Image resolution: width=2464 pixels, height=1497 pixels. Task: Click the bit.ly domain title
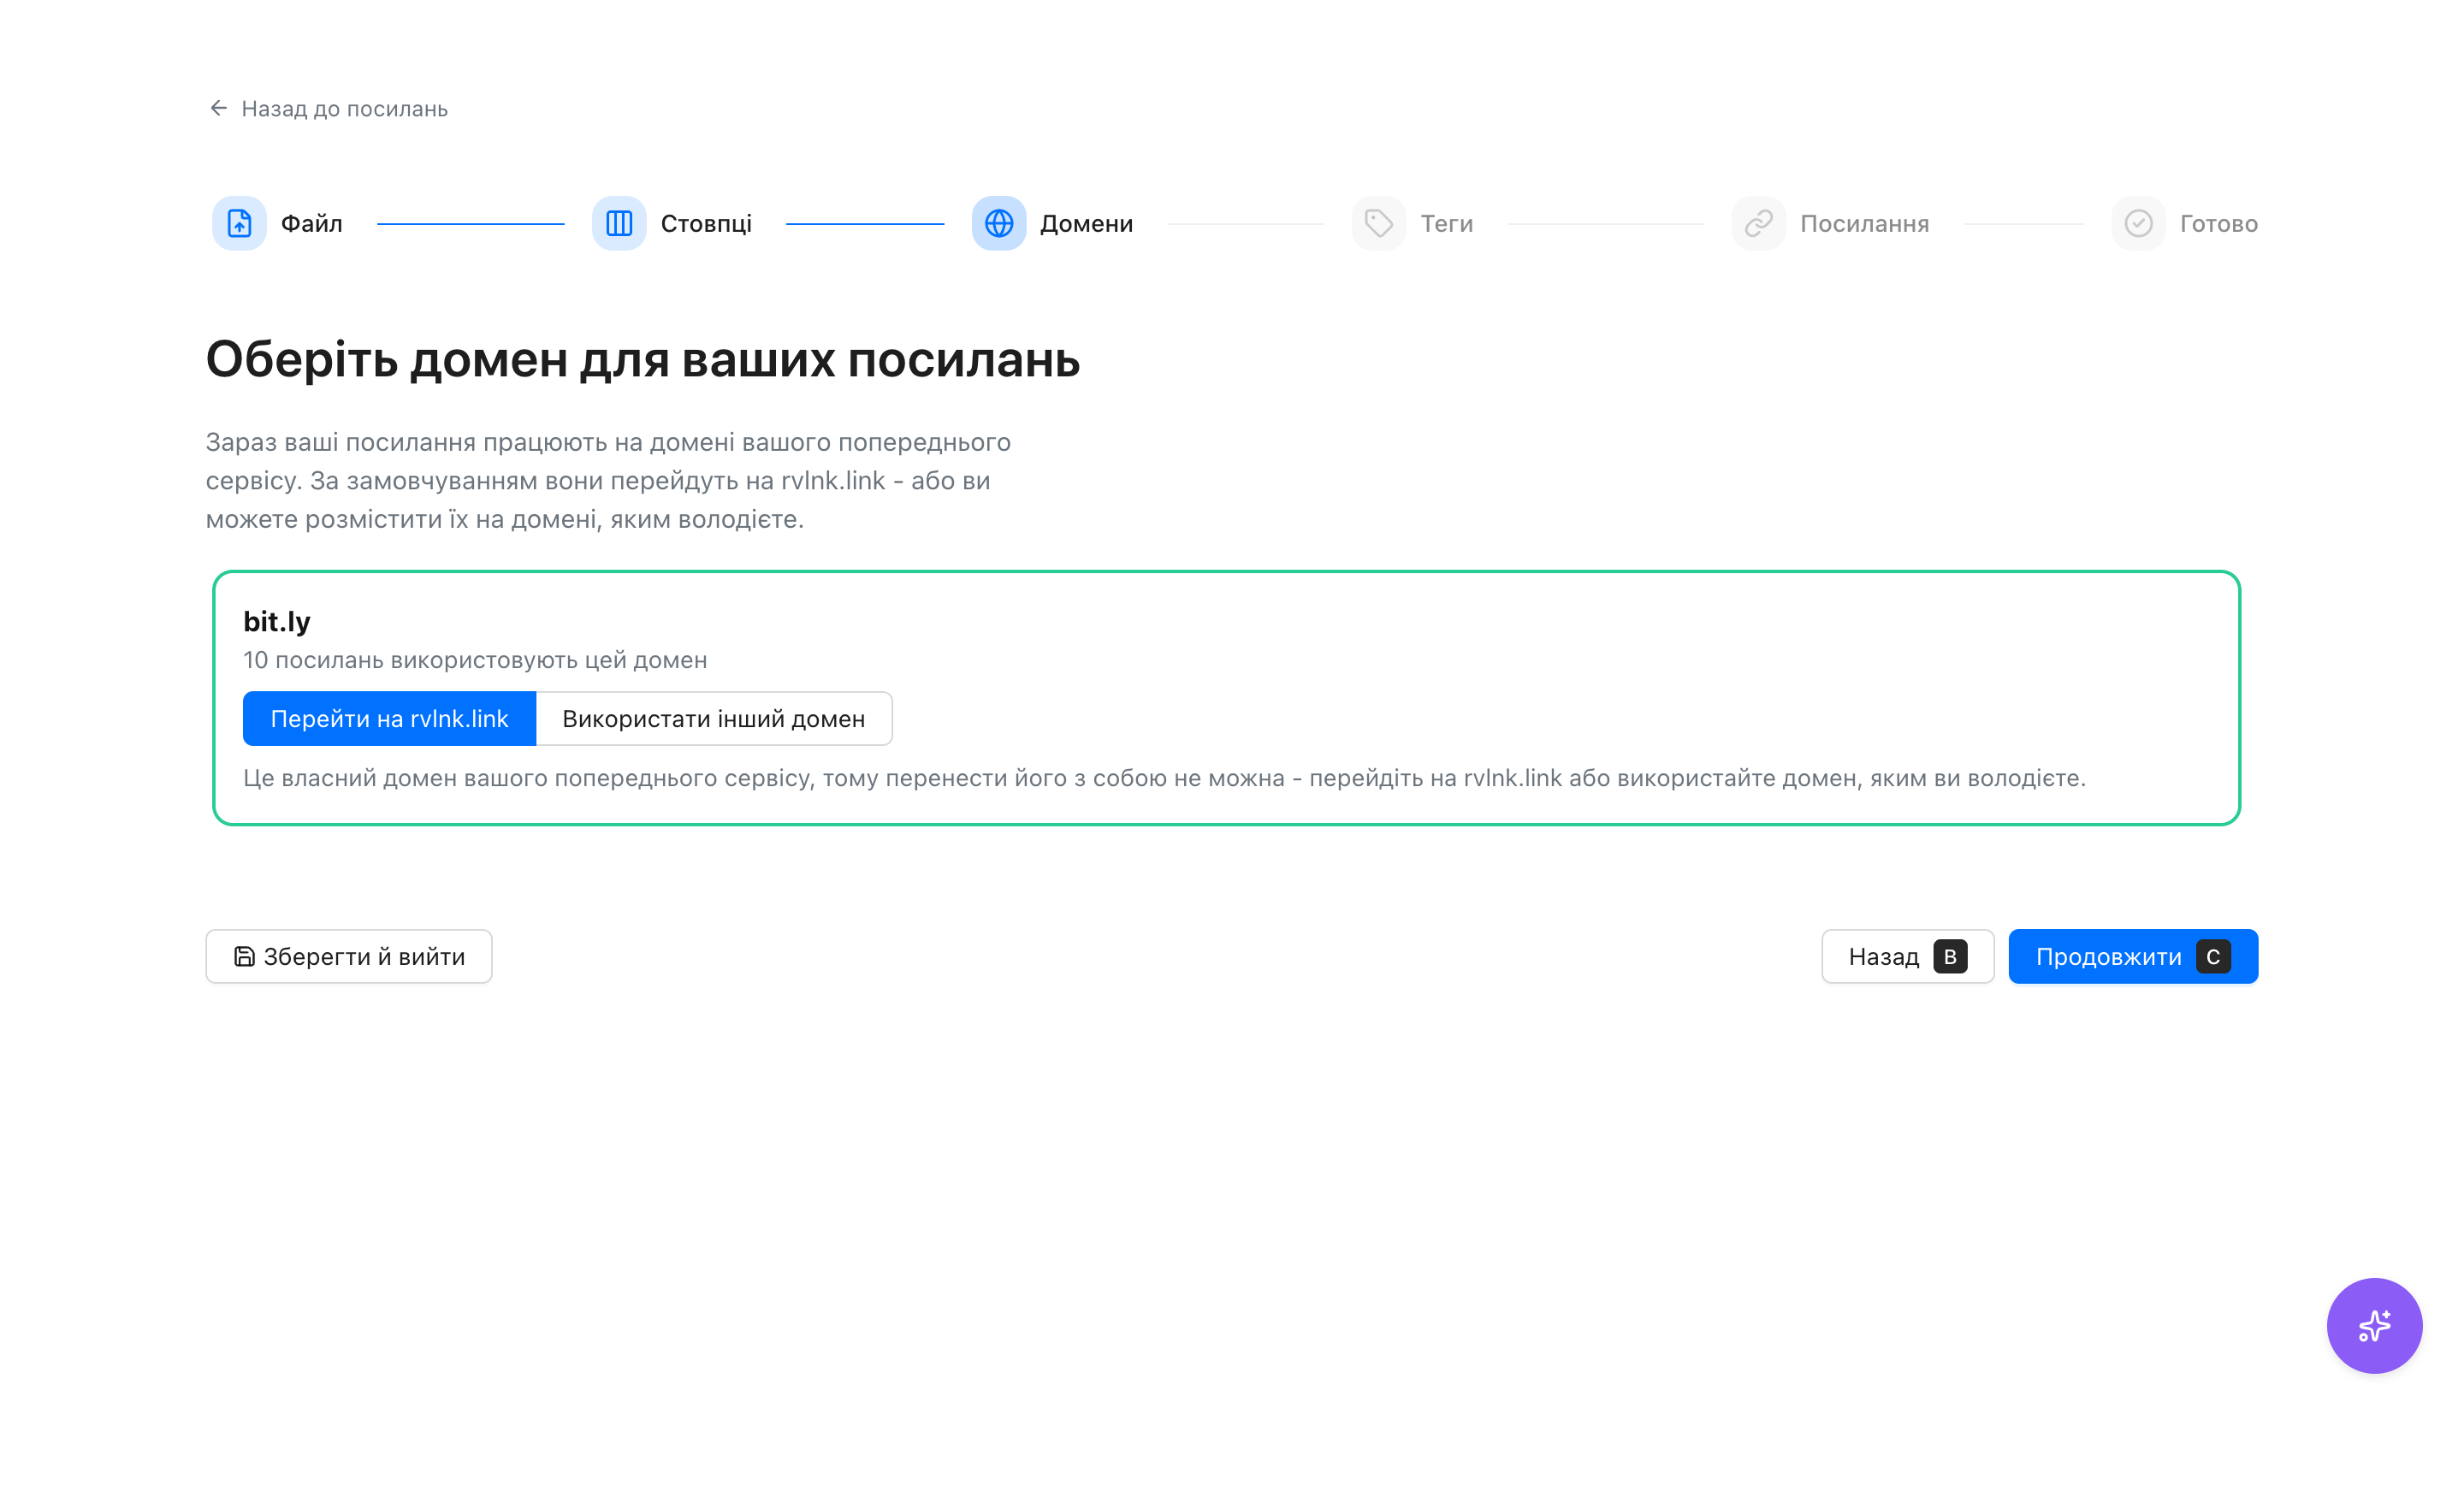(277, 621)
